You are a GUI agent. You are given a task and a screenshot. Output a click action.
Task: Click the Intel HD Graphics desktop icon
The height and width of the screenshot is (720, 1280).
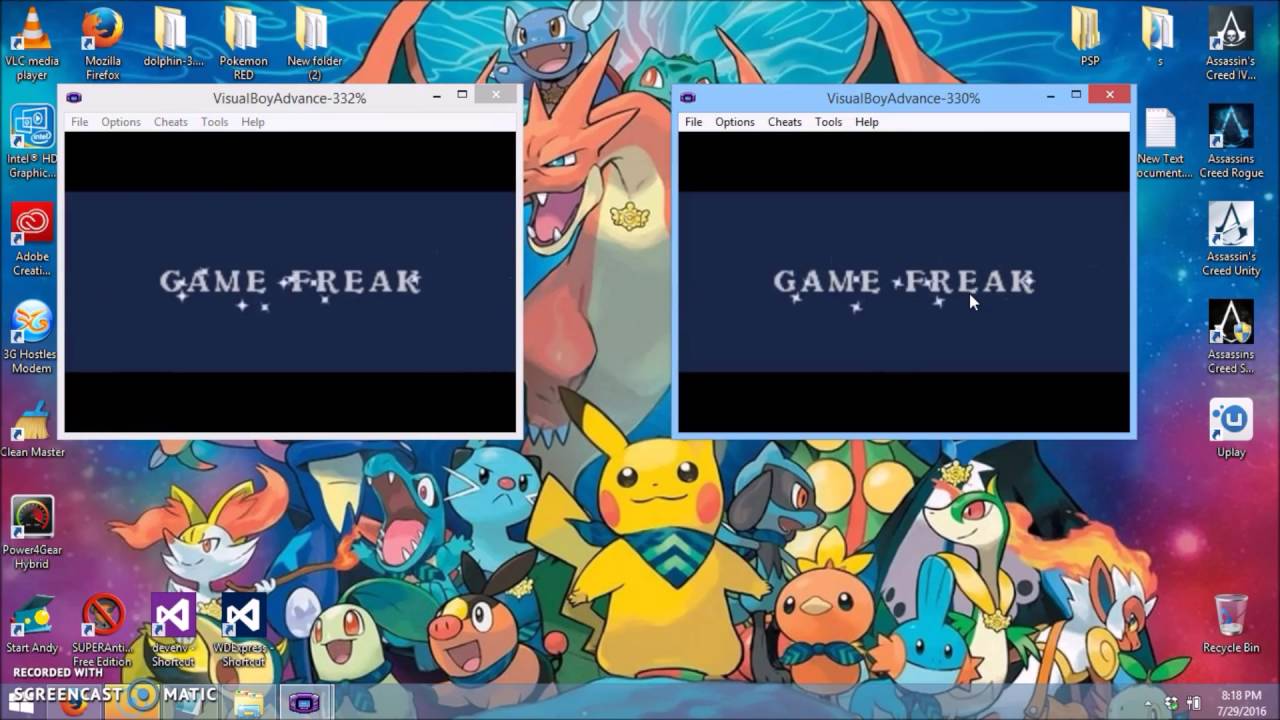(32, 142)
